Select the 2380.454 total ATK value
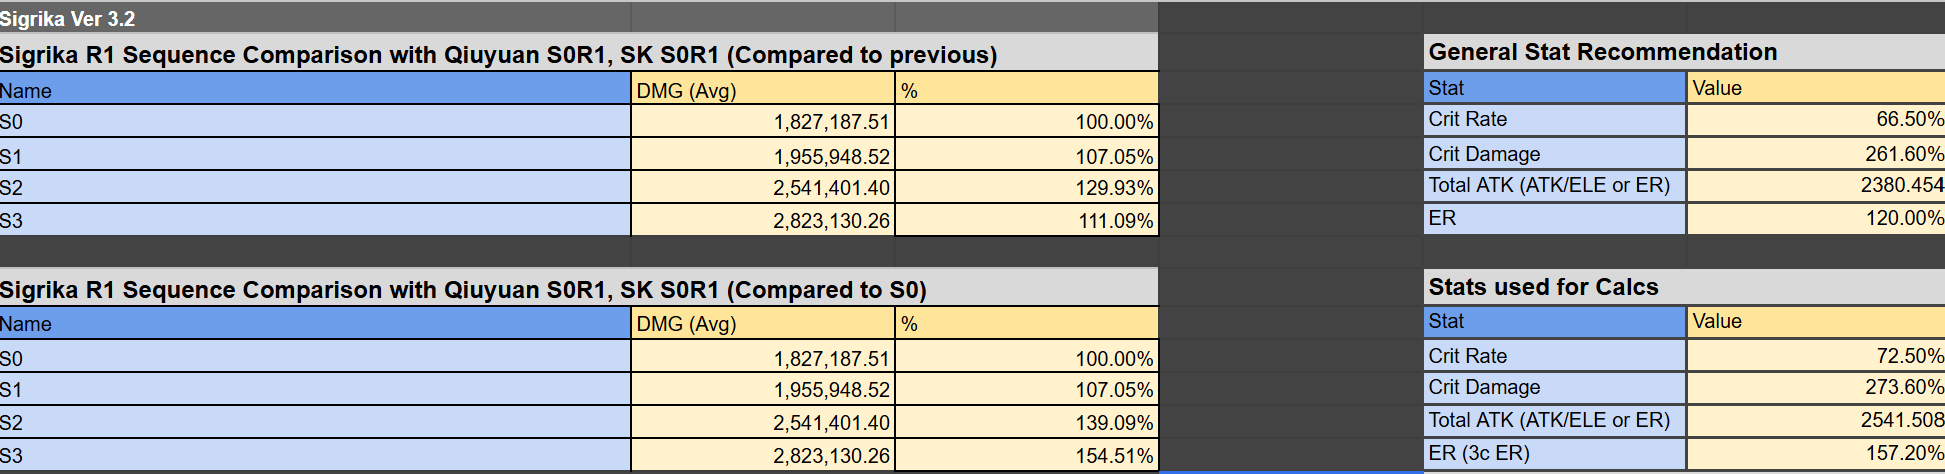Screen dimensions: 1945x474 (1816, 185)
